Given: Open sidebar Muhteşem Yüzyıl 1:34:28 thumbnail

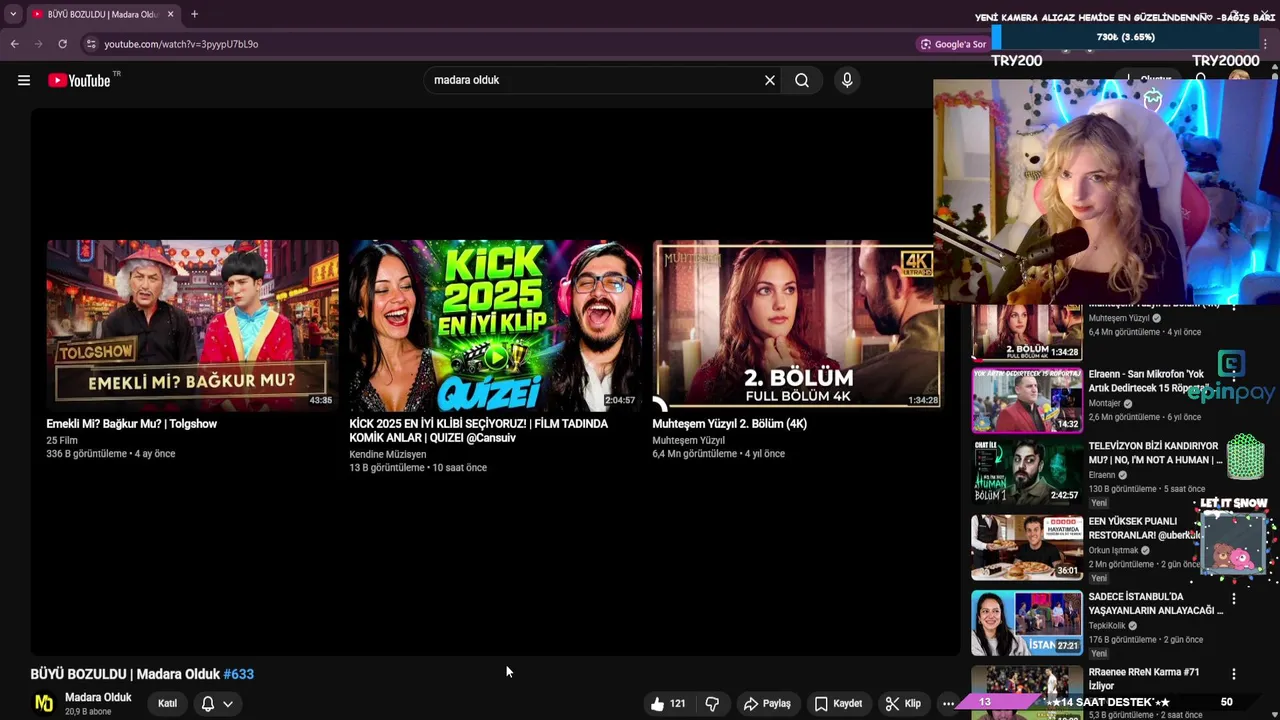Looking at the screenshot, I should [x=1027, y=332].
